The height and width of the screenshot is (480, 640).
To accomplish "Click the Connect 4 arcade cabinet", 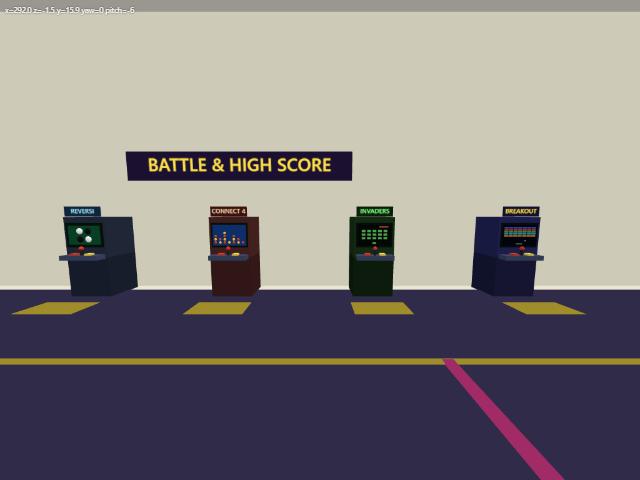I will pyautogui.click(x=233, y=251).
